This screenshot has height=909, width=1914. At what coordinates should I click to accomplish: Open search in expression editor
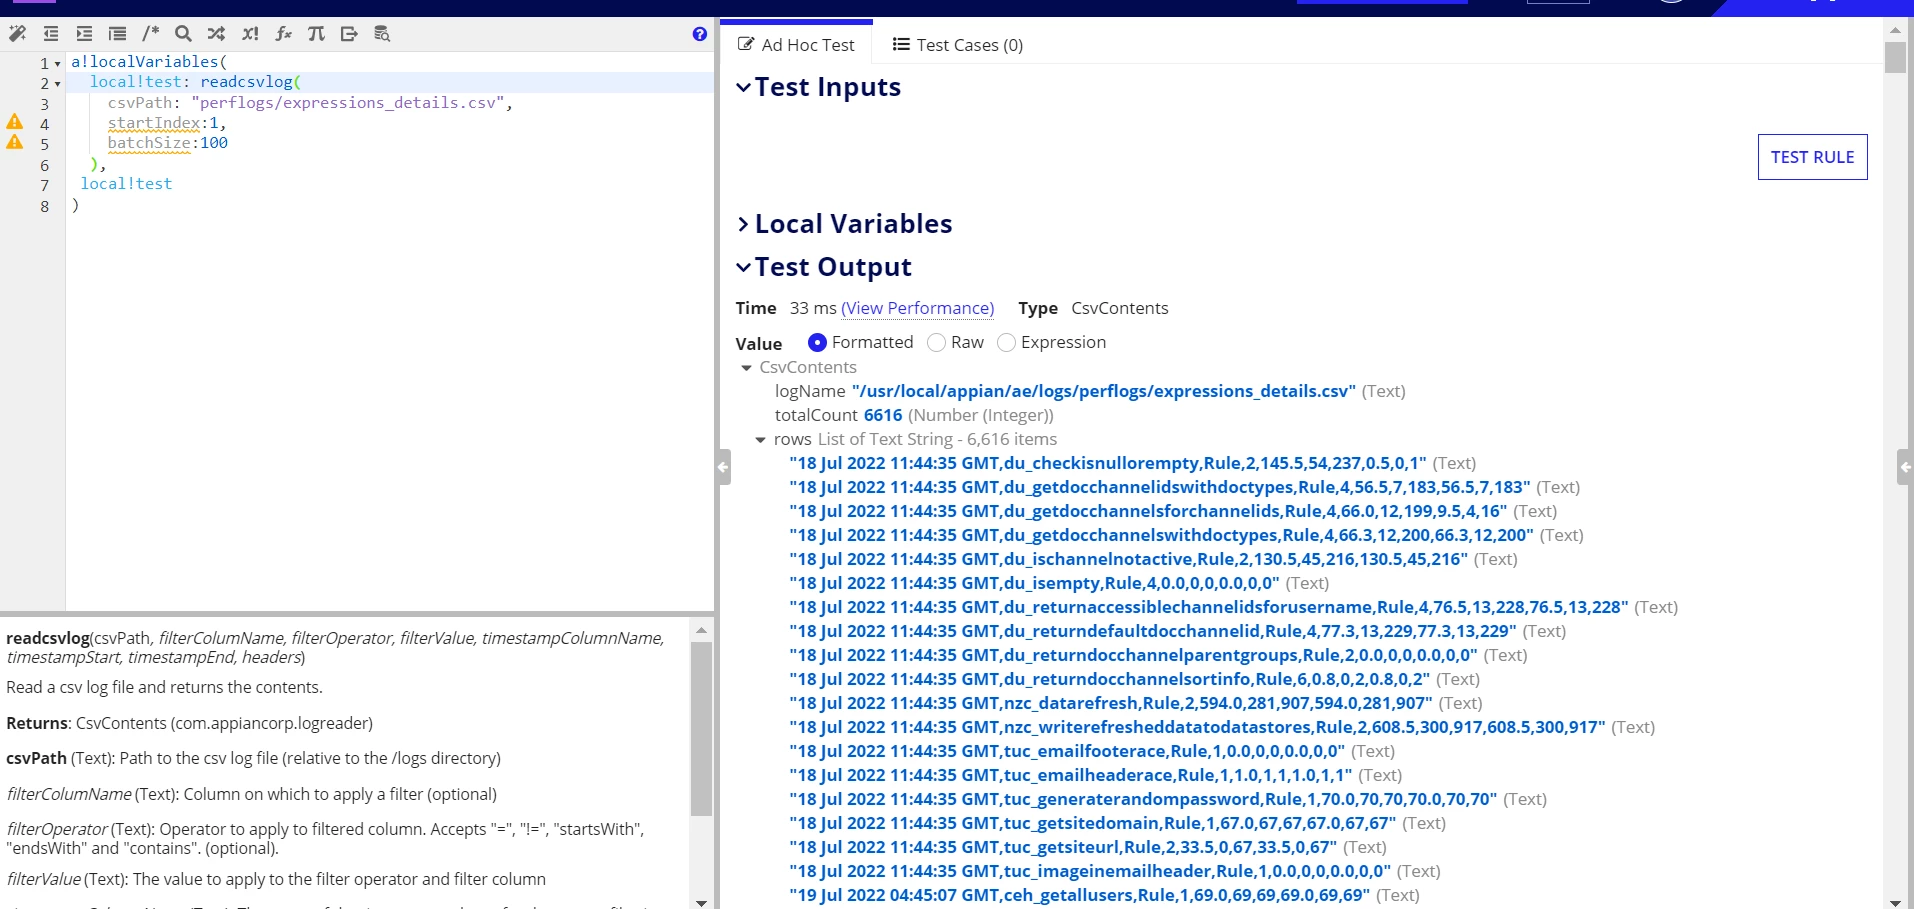(x=183, y=34)
